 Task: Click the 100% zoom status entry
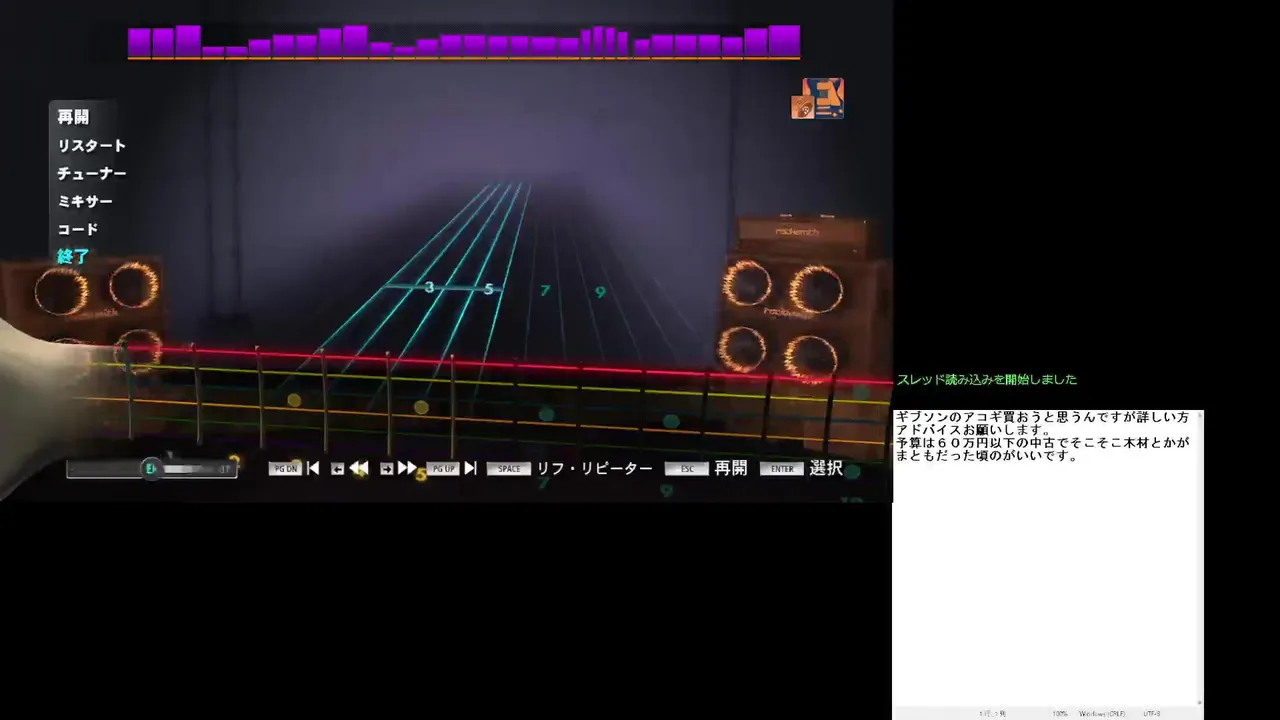(1060, 714)
